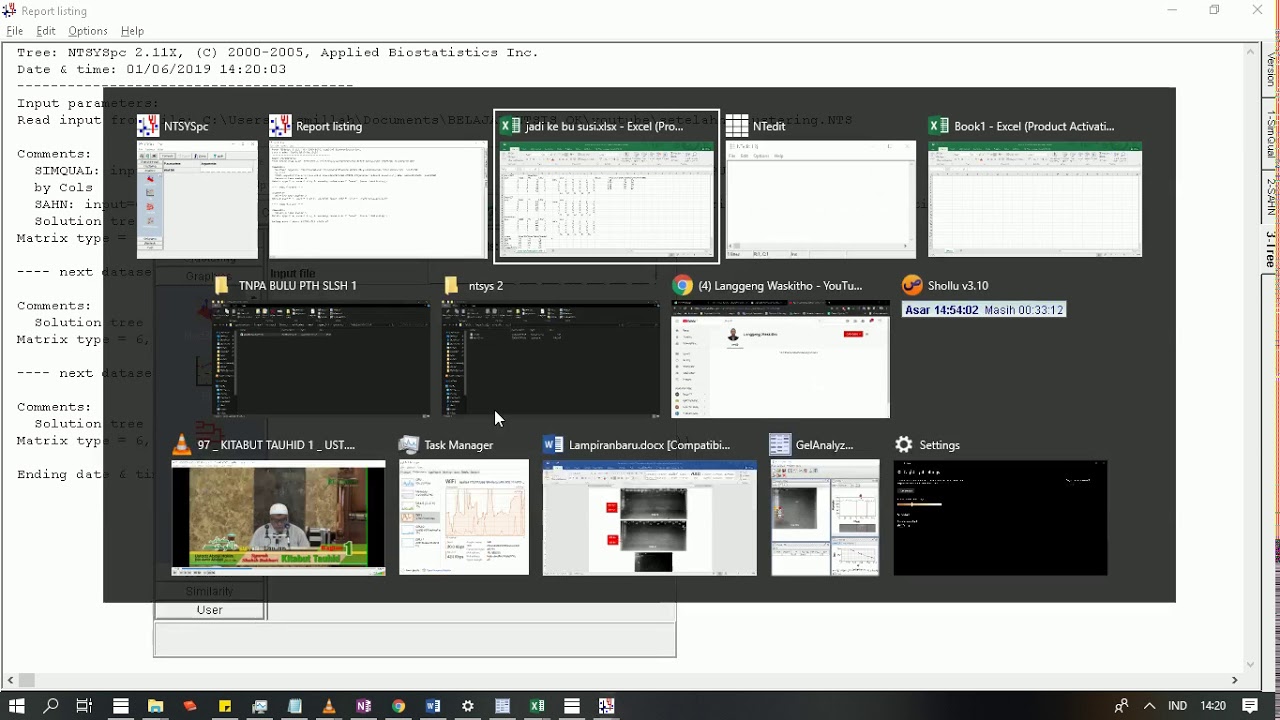Open Google Chrome from the taskbar

(x=399, y=706)
